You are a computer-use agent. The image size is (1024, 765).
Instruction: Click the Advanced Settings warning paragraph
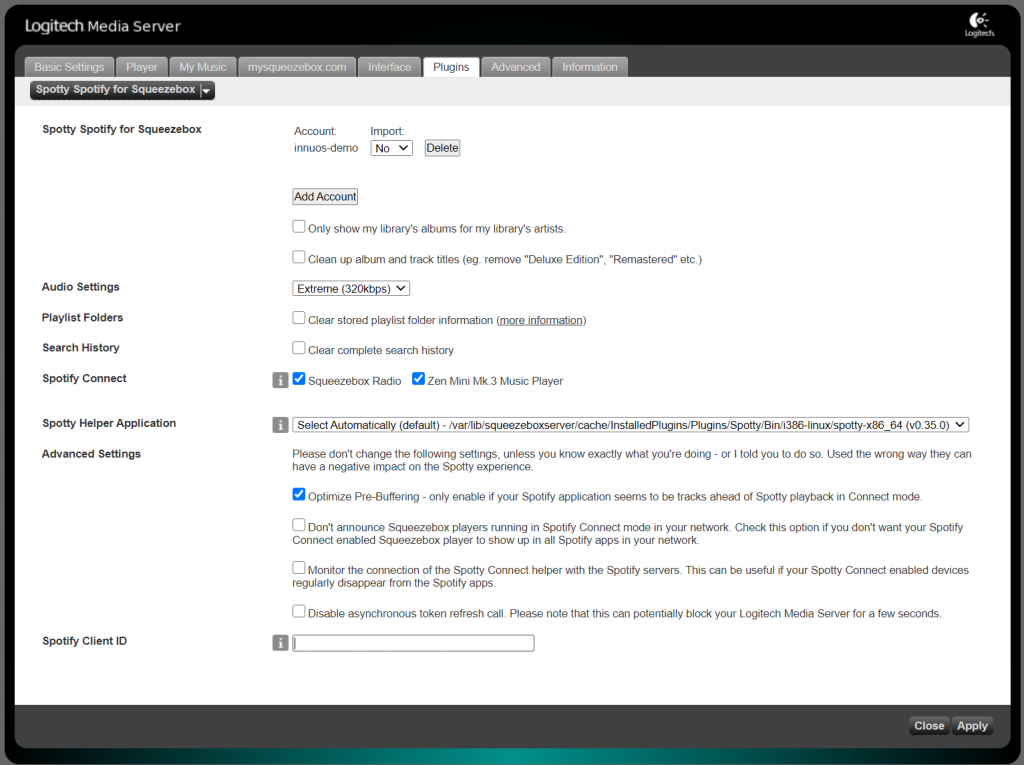pyautogui.click(x=632, y=461)
